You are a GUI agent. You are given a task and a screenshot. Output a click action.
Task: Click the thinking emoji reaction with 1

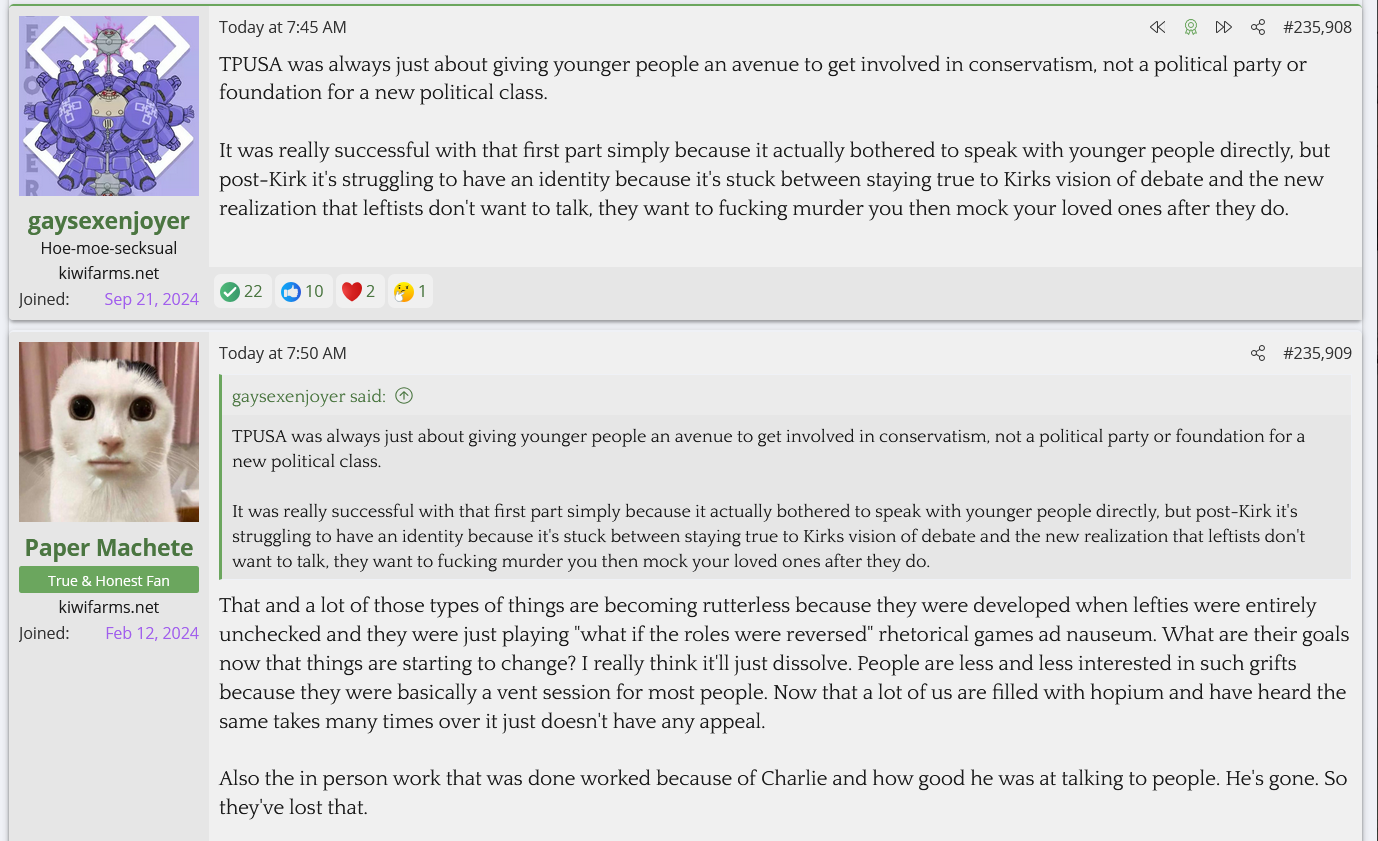(x=410, y=291)
